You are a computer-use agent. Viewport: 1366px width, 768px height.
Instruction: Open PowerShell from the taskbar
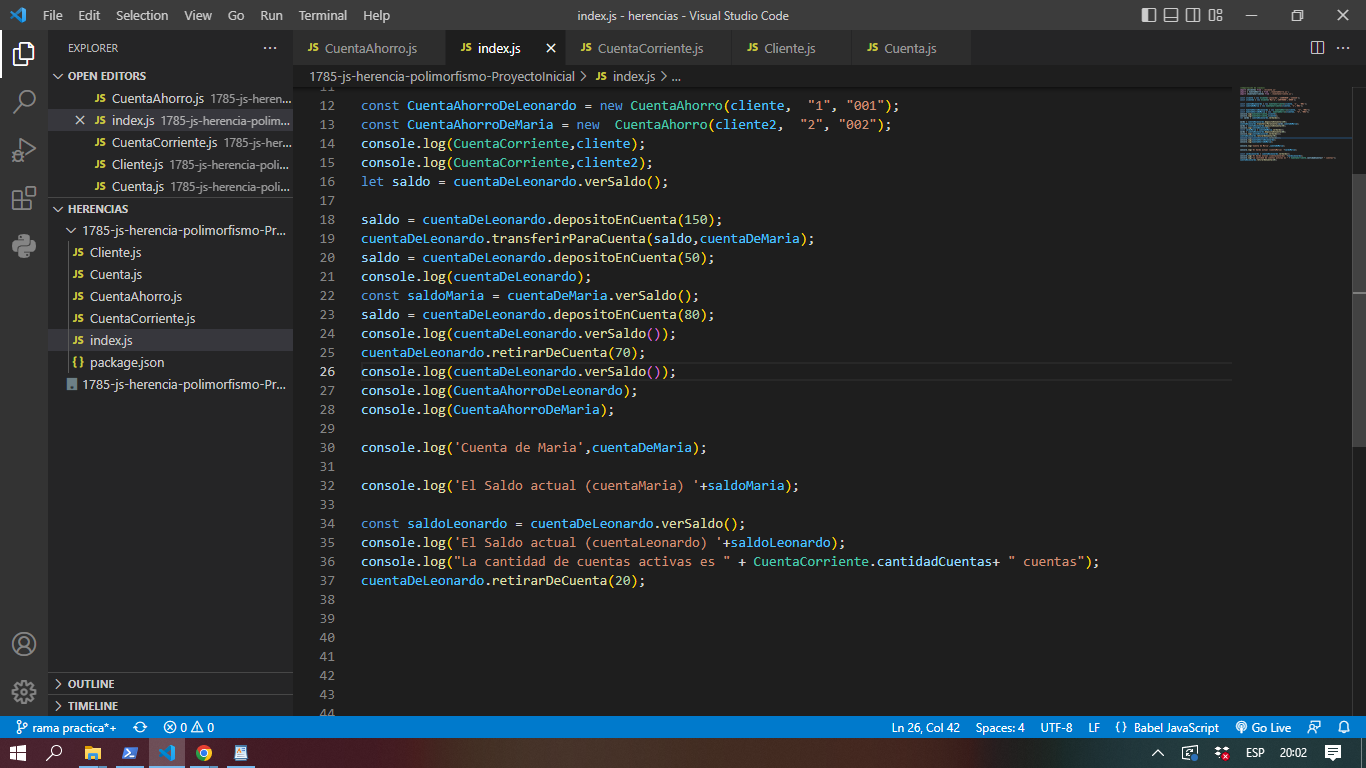[130, 753]
